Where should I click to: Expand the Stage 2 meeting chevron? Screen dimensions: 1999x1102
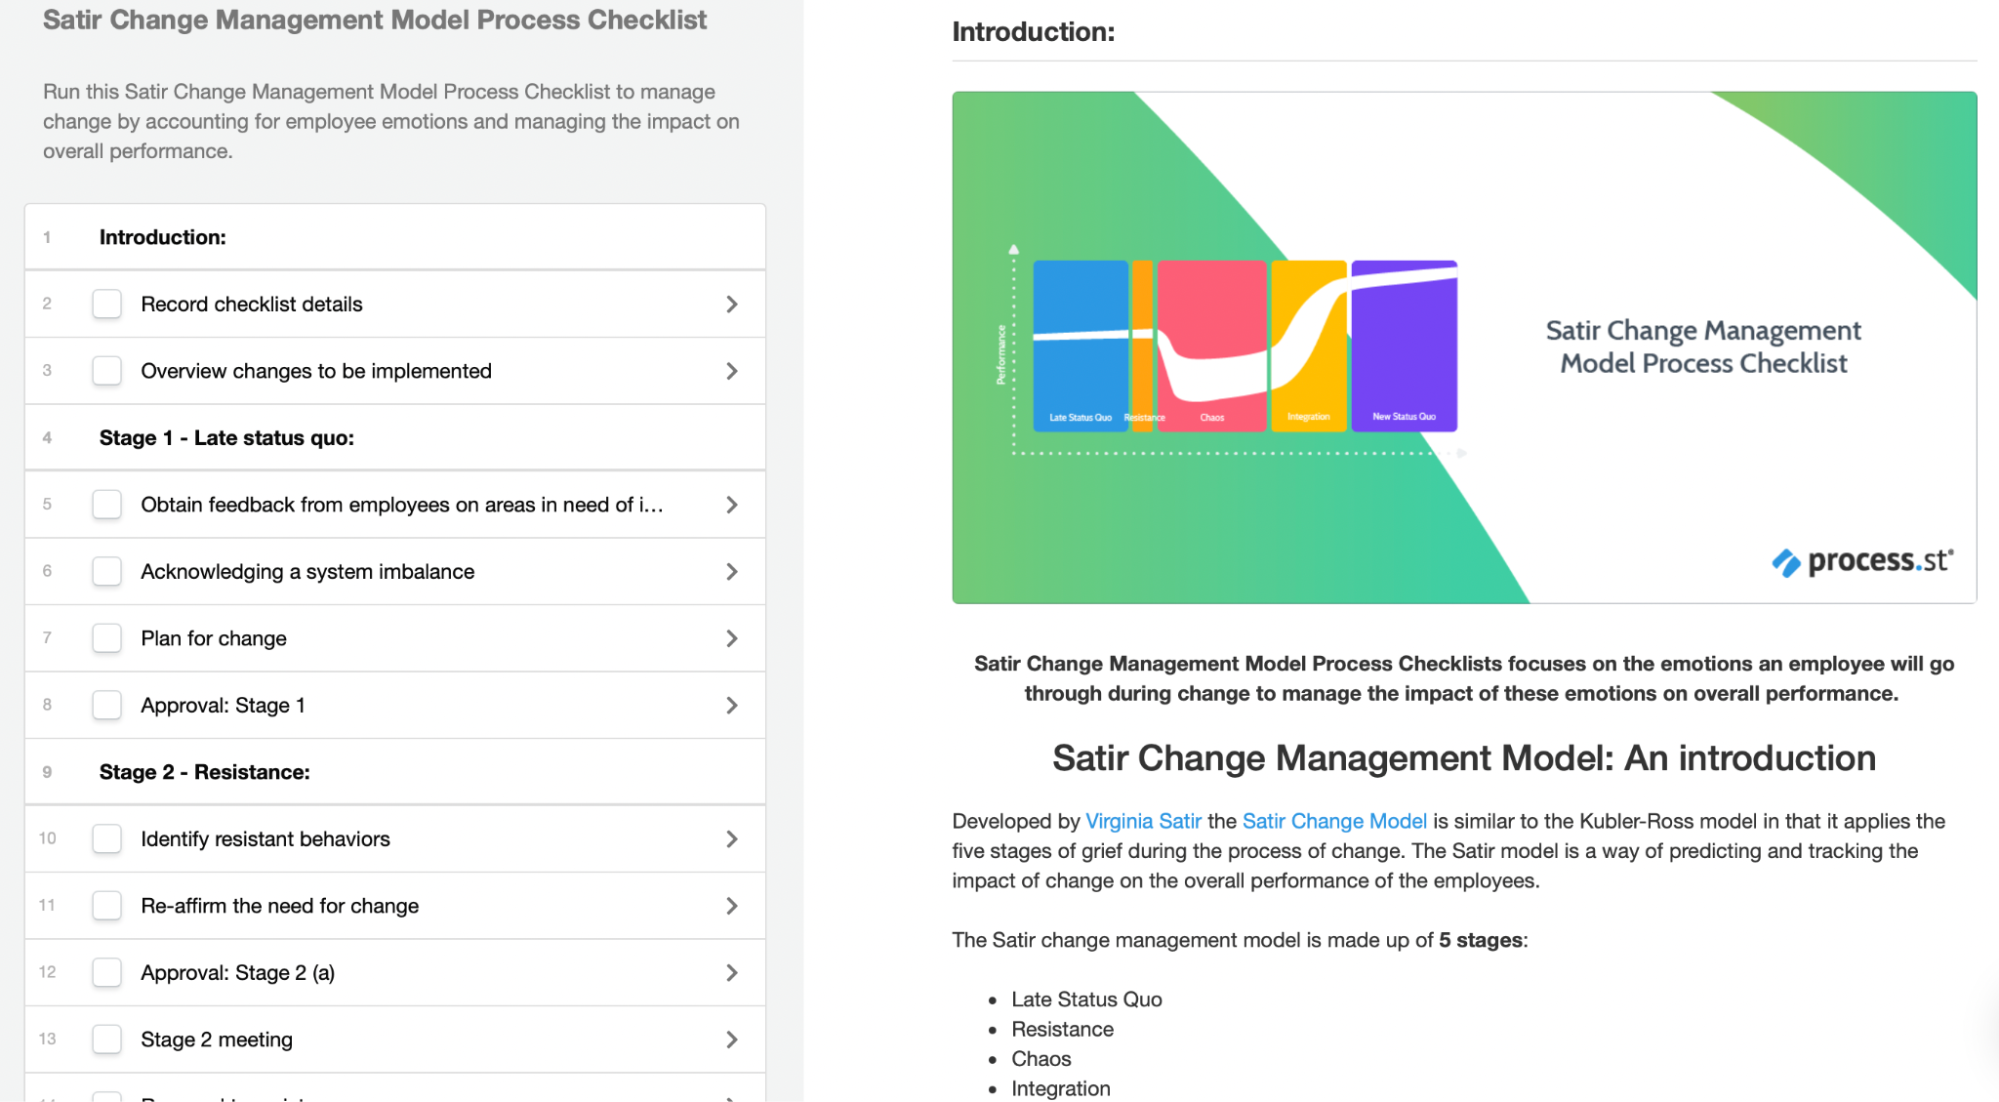click(732, 1039)
